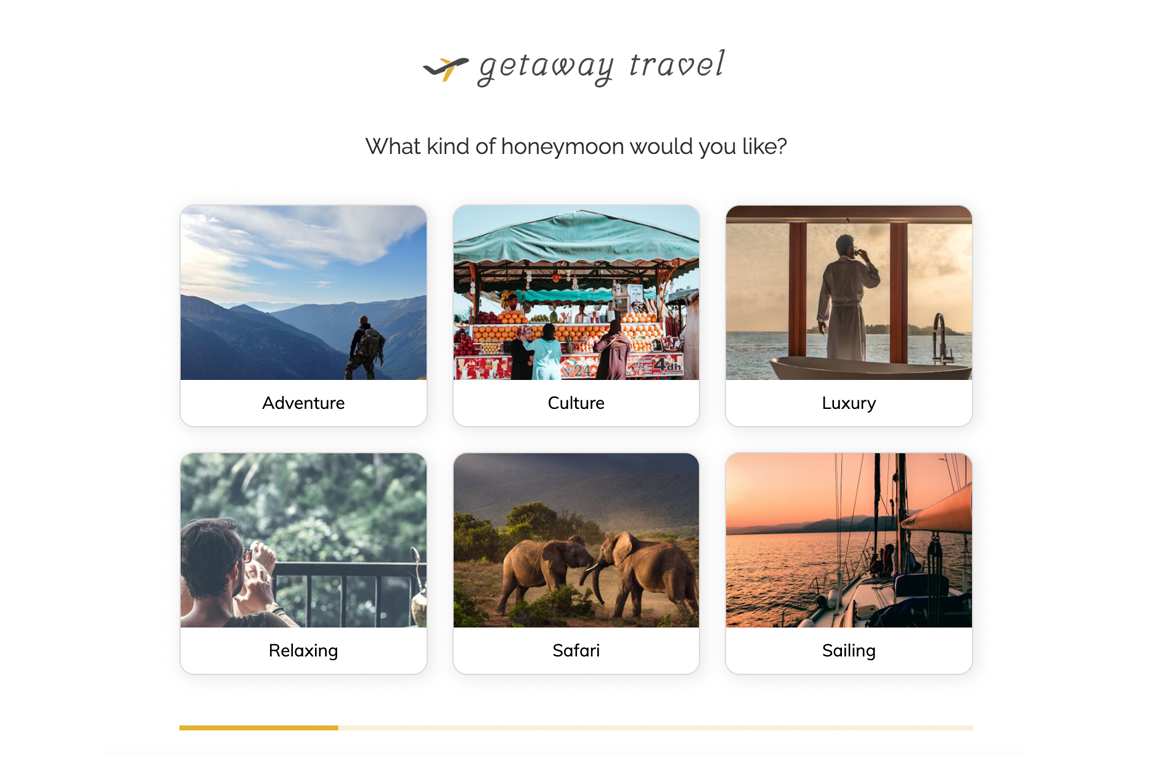Choose the Relaxing label

304,651
